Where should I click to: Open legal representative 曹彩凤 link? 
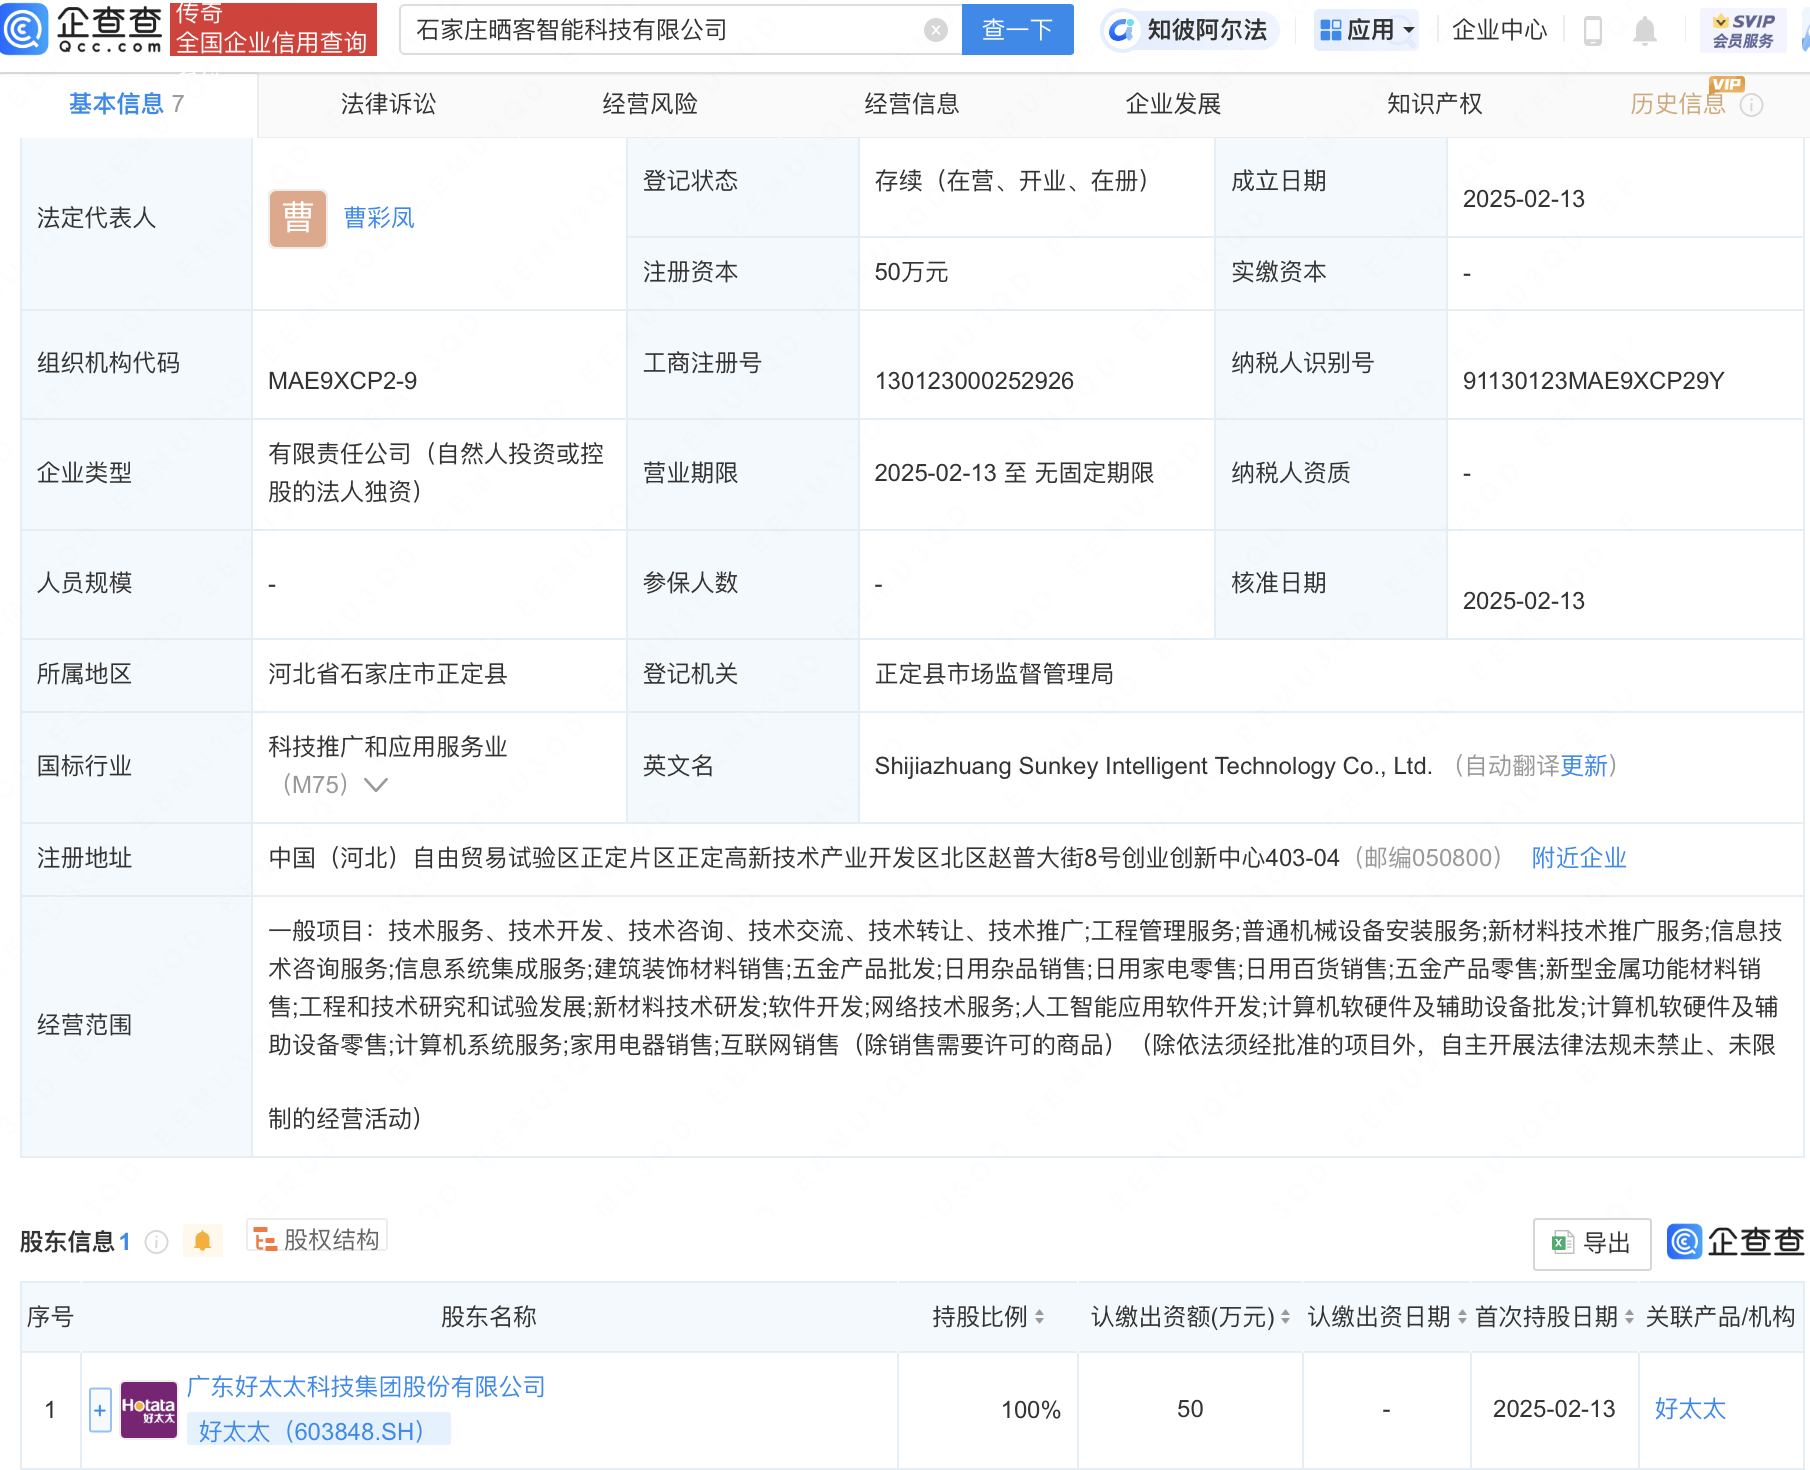[x=379, y=218]
